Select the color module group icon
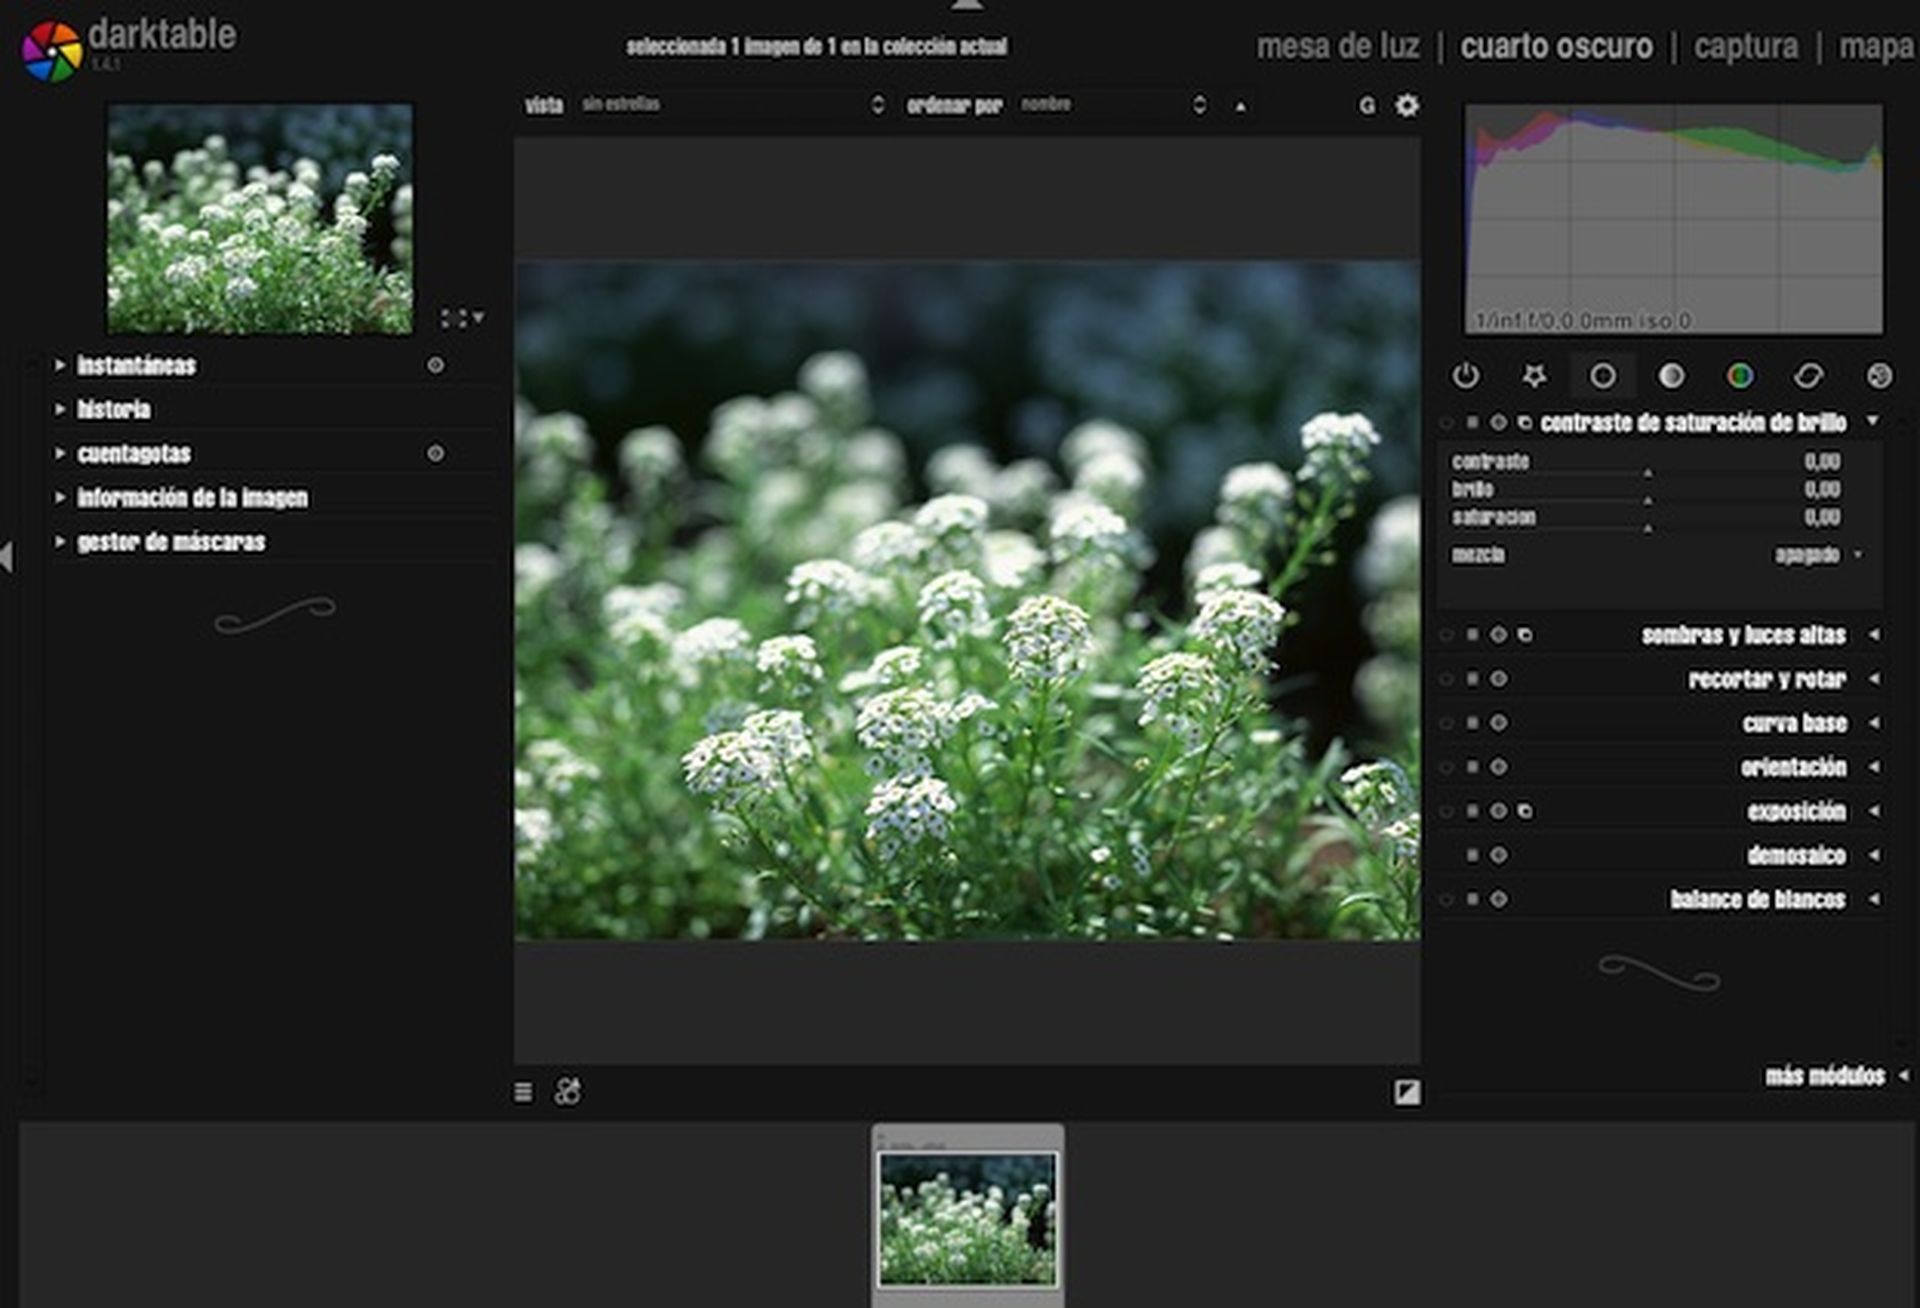The width and height of the screenshot is (1920, 1308). 1742,375
